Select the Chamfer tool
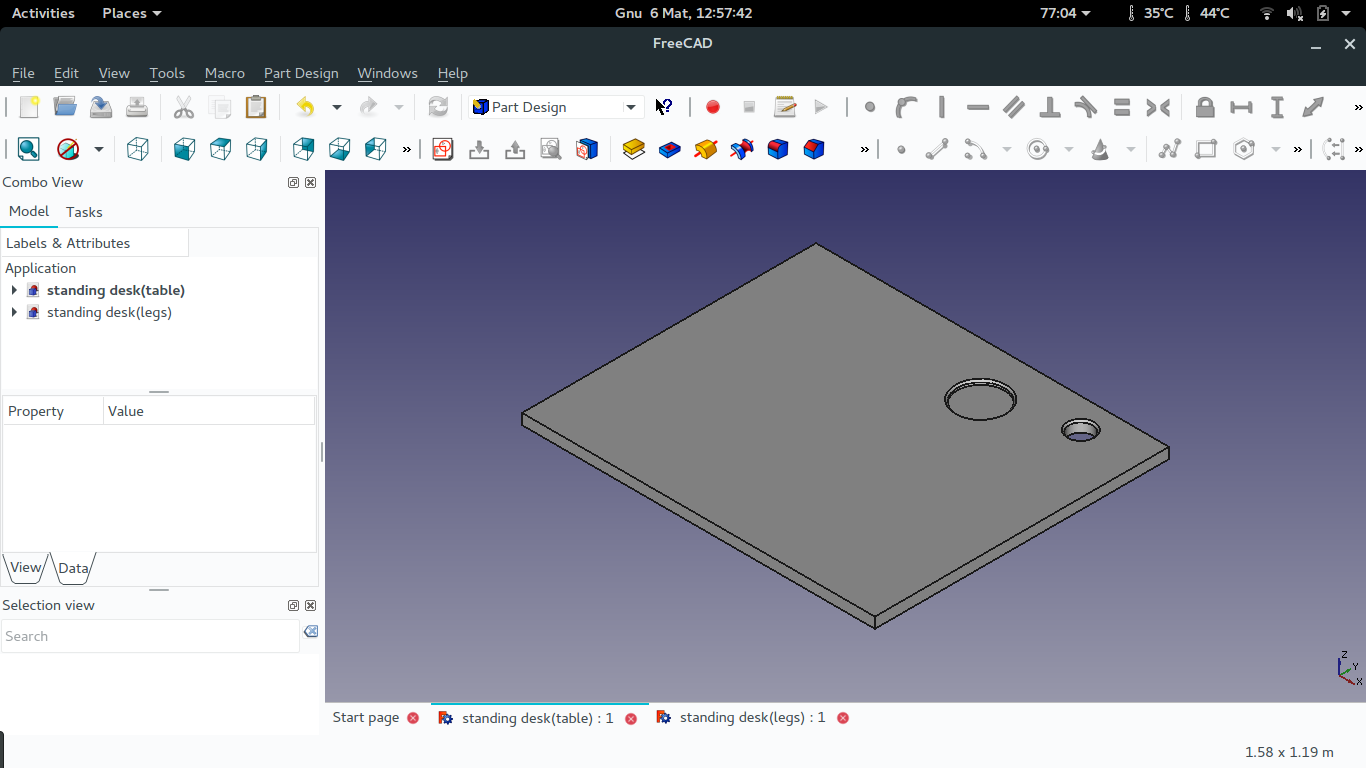Image resolution: width=1366 pixels, height=768 pixels. [813, 148]
